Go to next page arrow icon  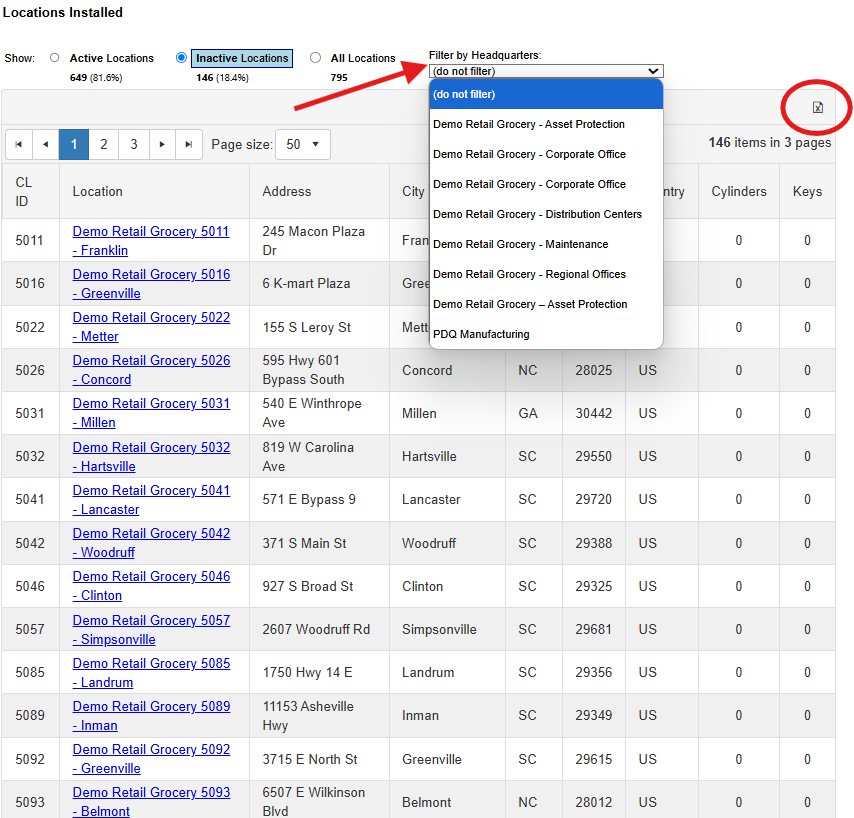point(162,144)
